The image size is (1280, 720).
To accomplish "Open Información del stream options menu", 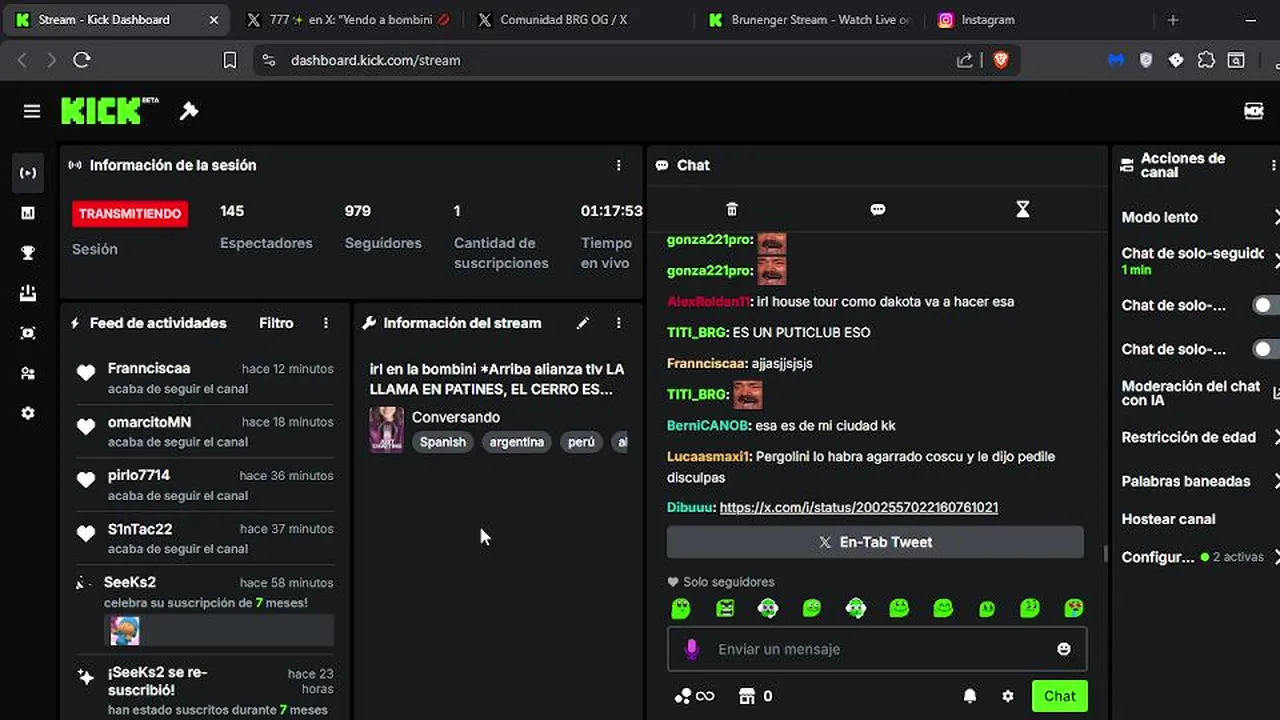I will 619,323.
